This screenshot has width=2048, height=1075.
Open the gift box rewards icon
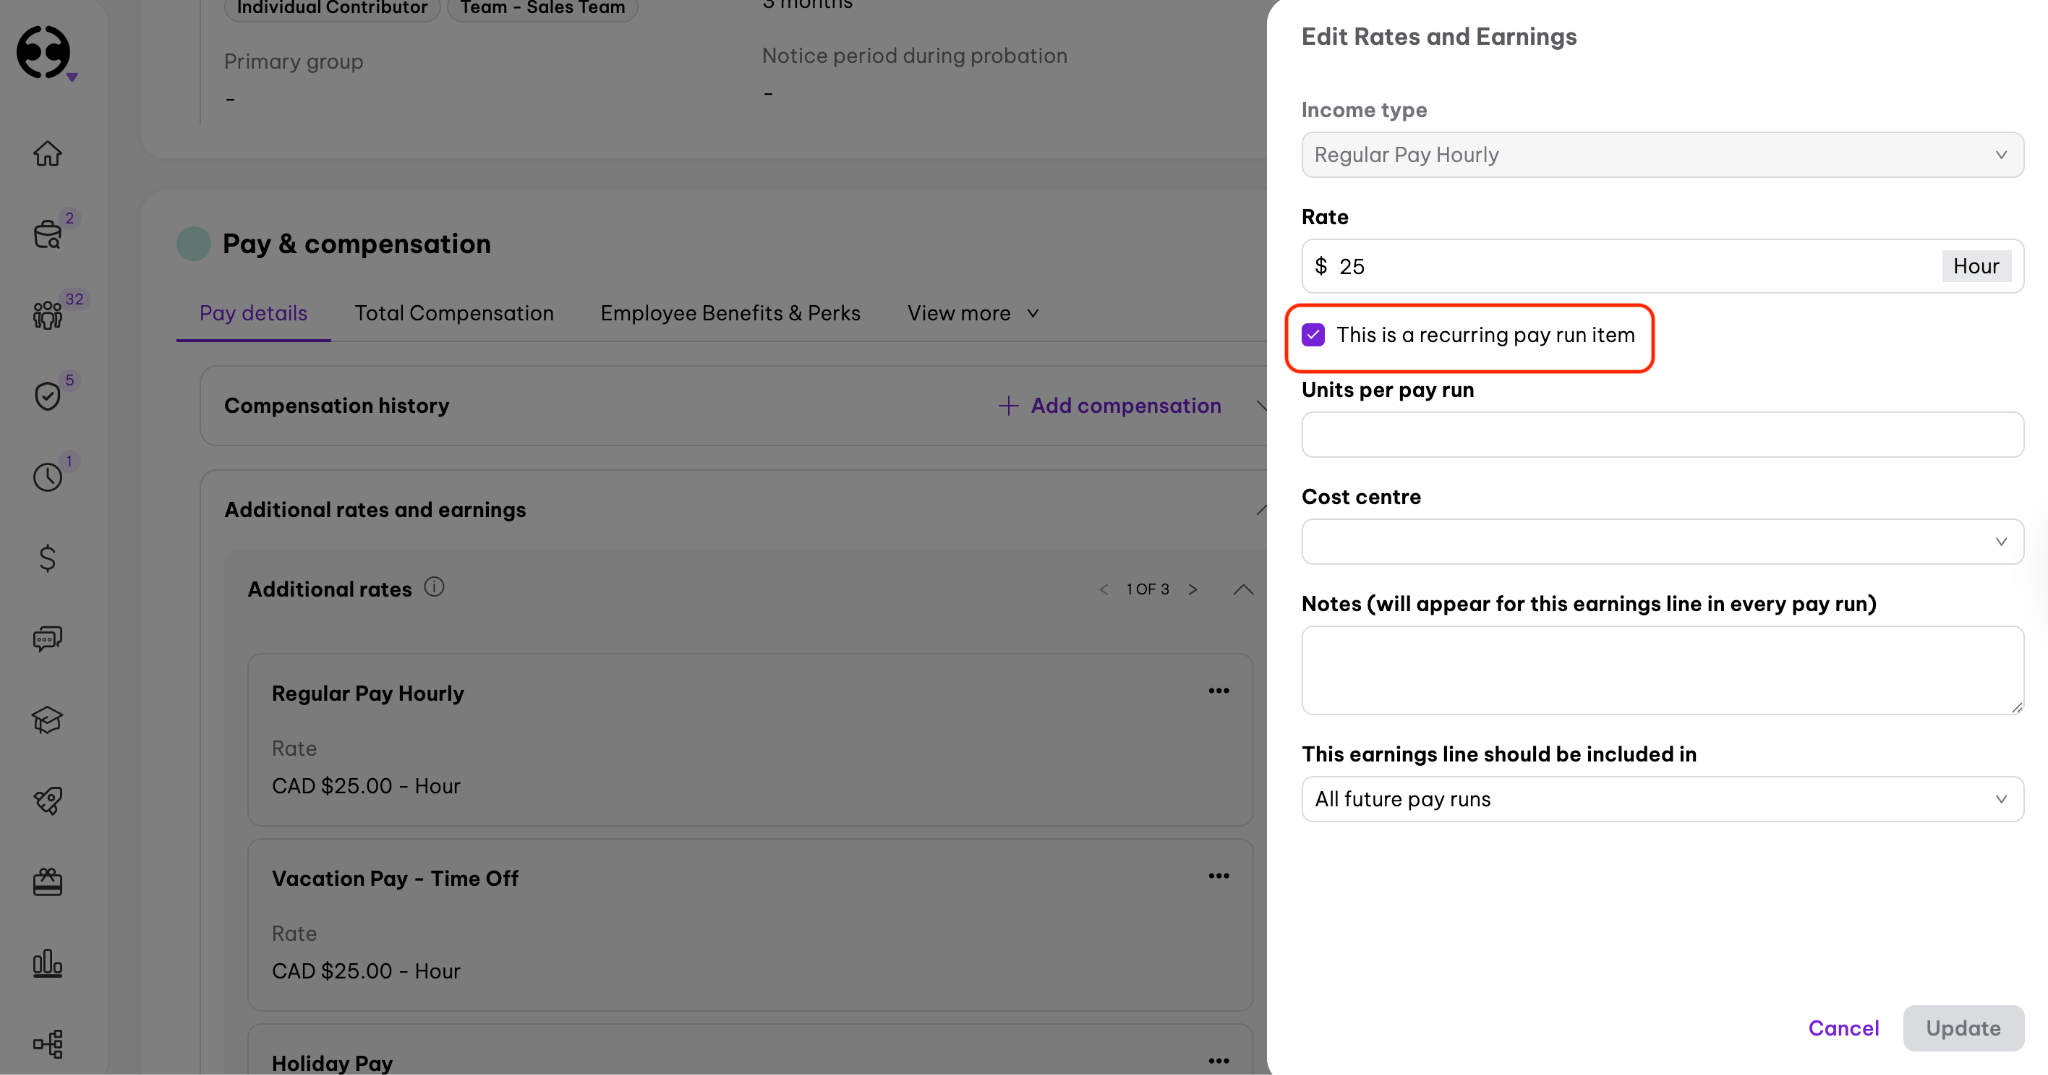coord(47,882)
